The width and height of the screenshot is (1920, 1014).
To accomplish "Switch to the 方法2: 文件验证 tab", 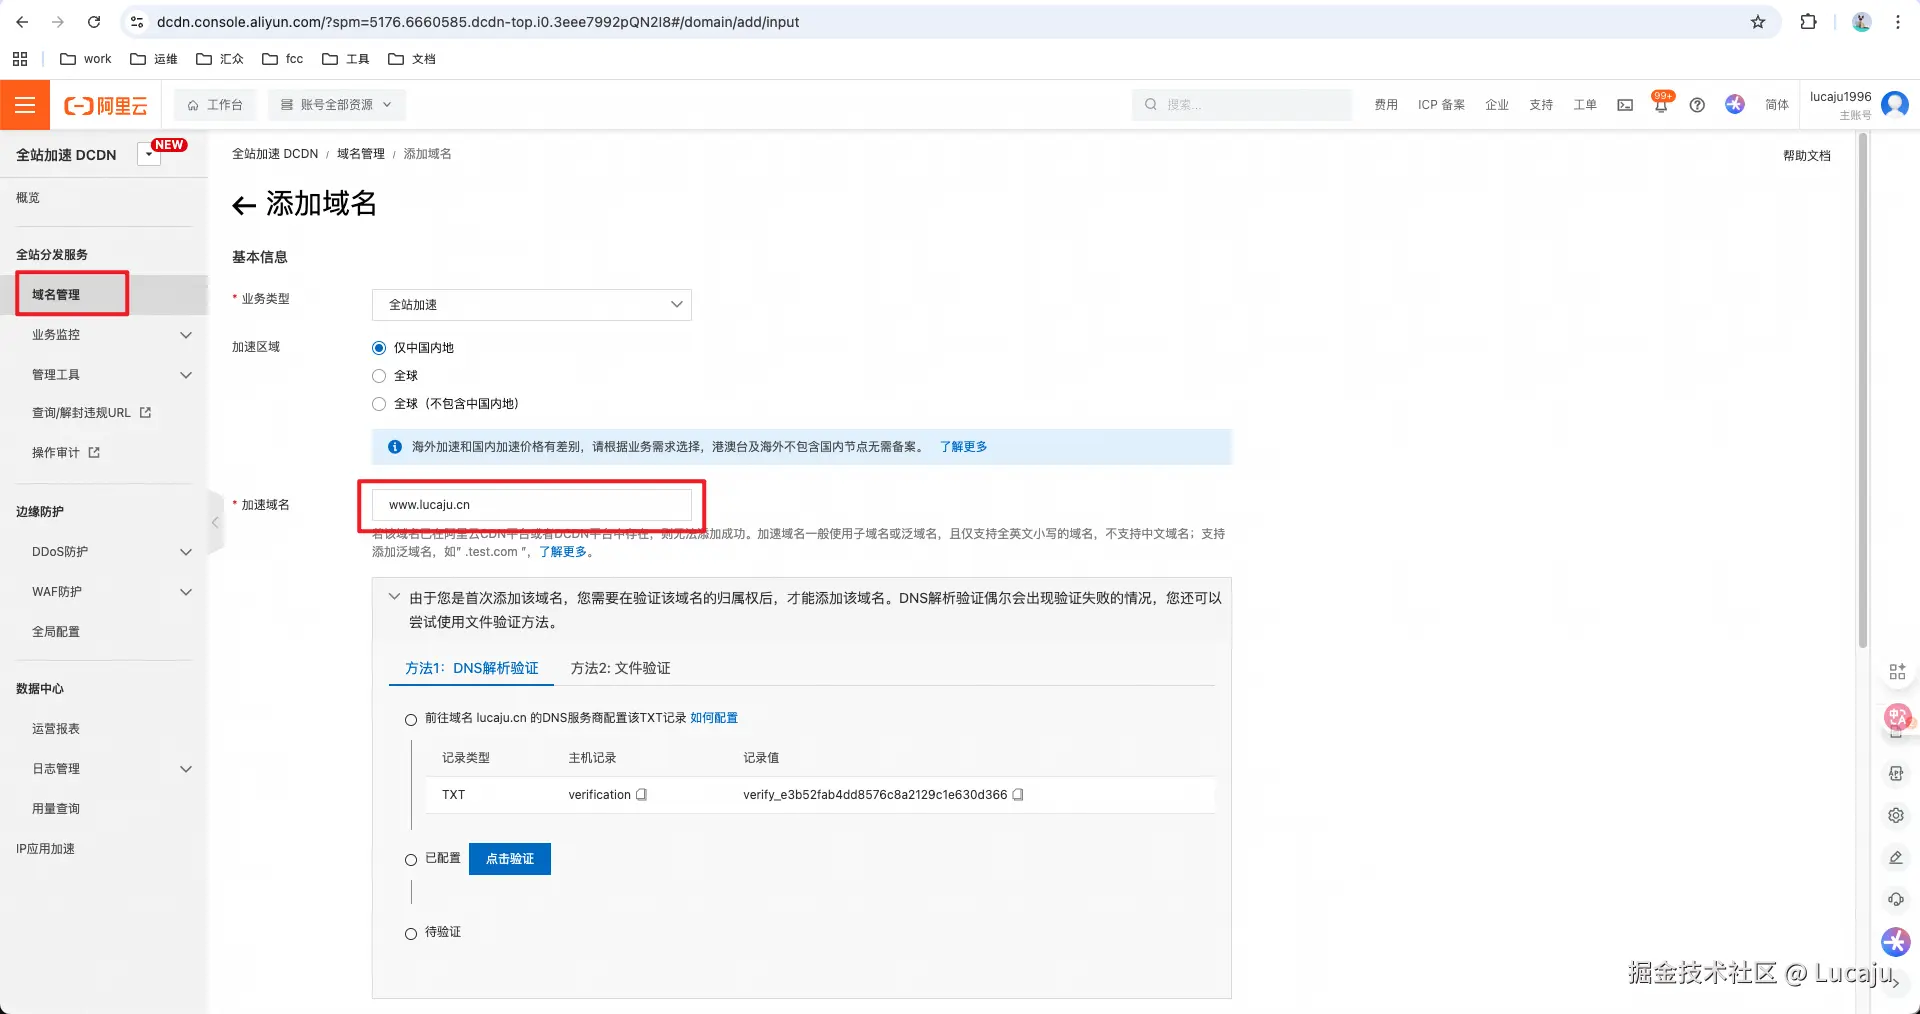I will (619, 668).
